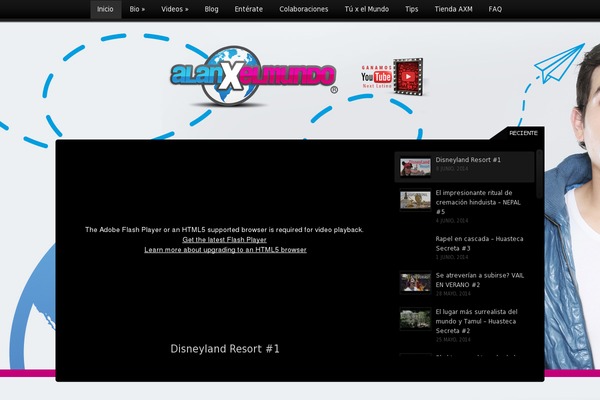600x400 pixels.
Task: Open Rapel en cascada - Huasteca Secreta #3
Action: [479, 243]
